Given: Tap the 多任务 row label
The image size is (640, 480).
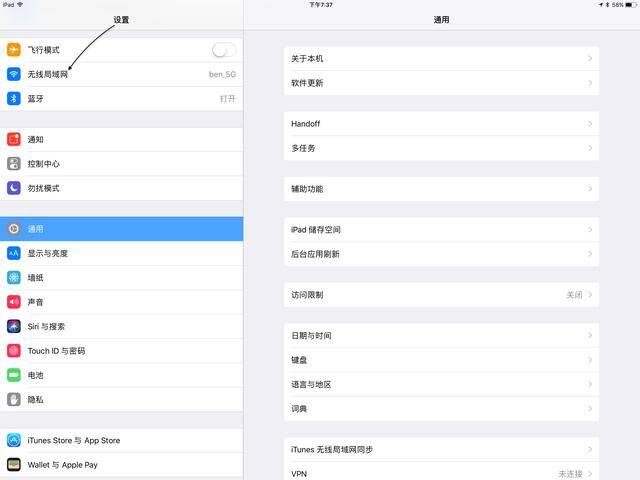Looking at the screenshot, I should pos(303,148).
